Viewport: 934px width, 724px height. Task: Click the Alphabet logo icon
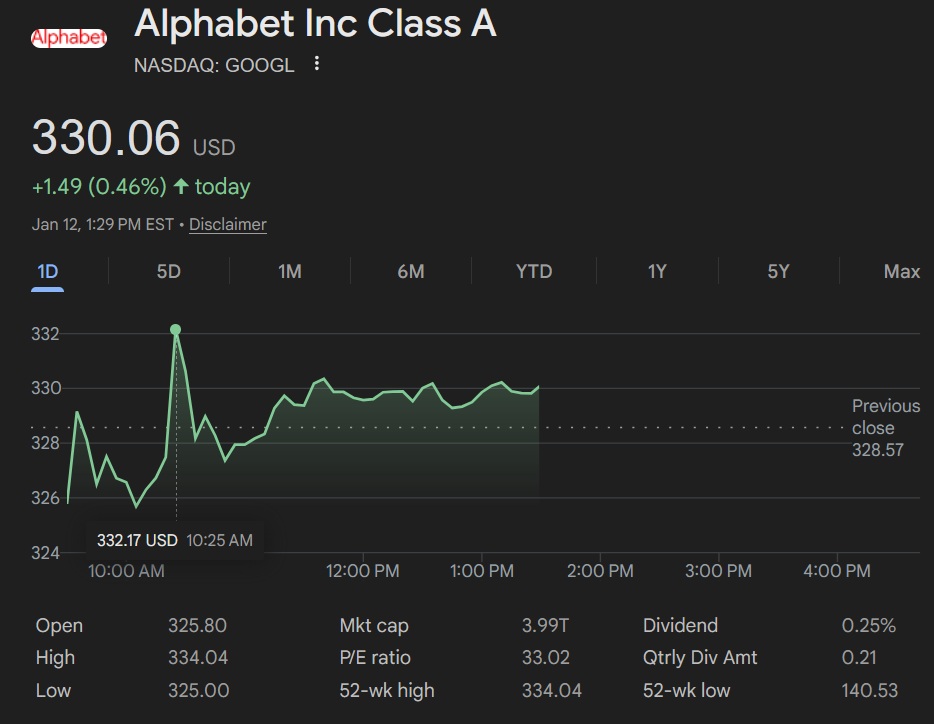coord(69,38)
